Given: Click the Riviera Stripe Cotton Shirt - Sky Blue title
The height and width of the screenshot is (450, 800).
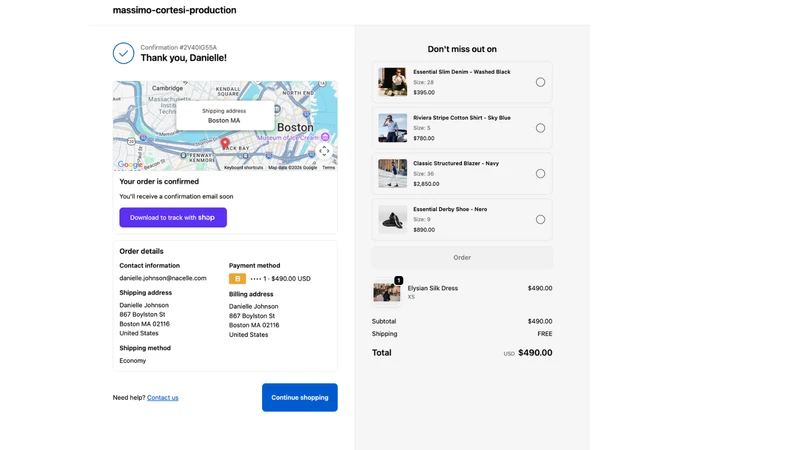Looking at the screenshot, I should tap(462, 118).
